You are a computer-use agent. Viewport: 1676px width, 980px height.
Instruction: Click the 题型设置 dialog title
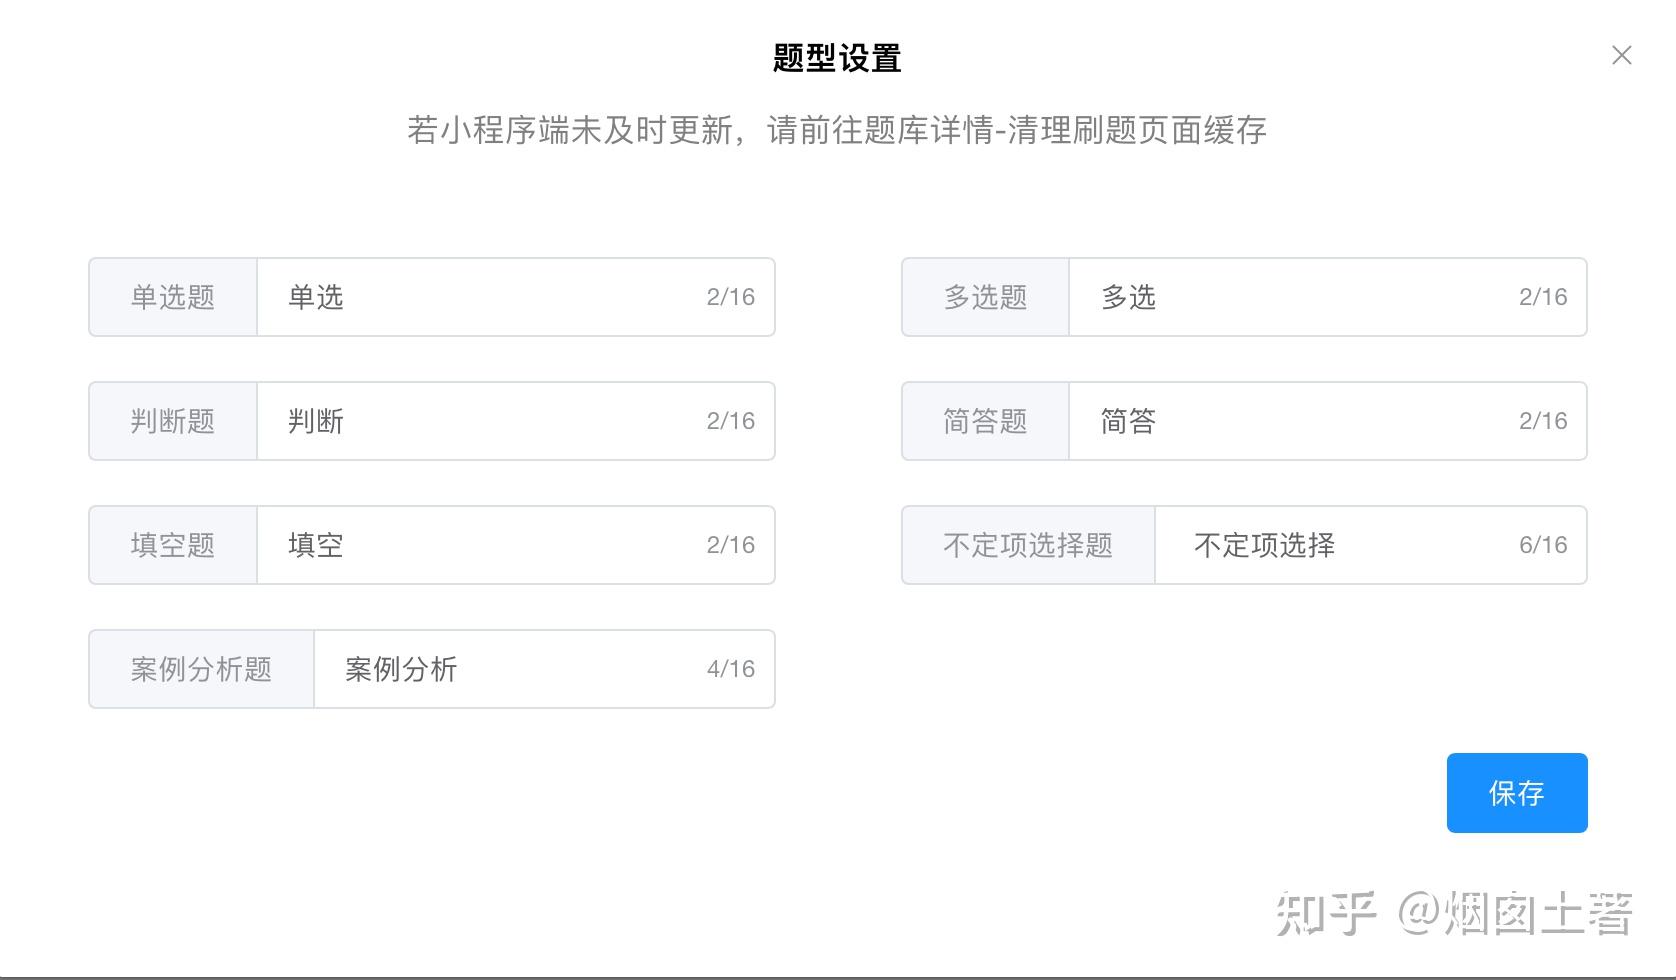pos(837,58)
